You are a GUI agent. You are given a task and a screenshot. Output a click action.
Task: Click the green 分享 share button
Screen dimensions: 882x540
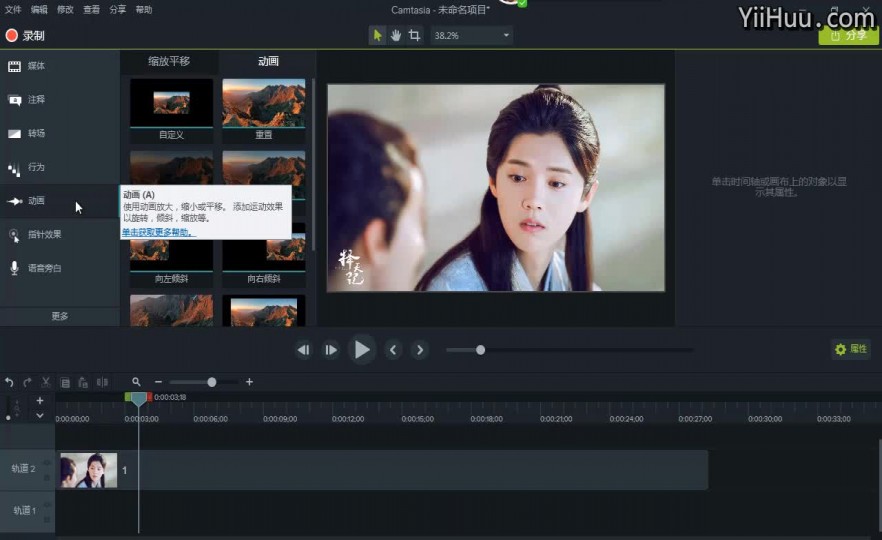pyautogui.click(x=848, y=35)
